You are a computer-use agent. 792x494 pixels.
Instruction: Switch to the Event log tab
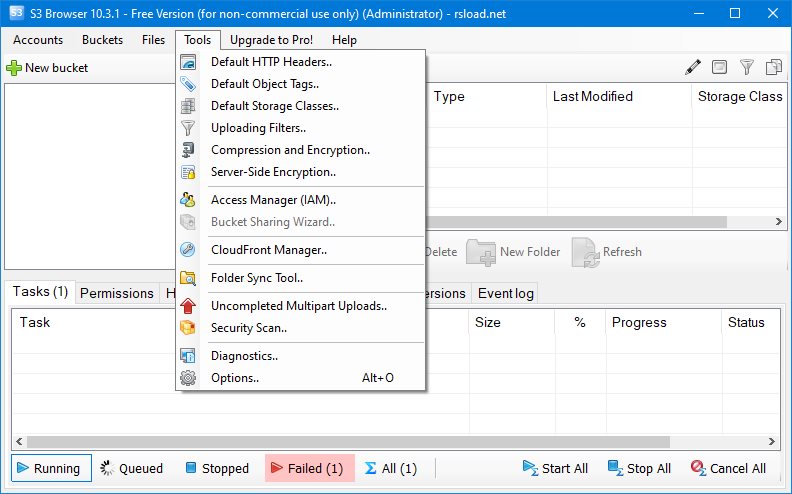506,293
